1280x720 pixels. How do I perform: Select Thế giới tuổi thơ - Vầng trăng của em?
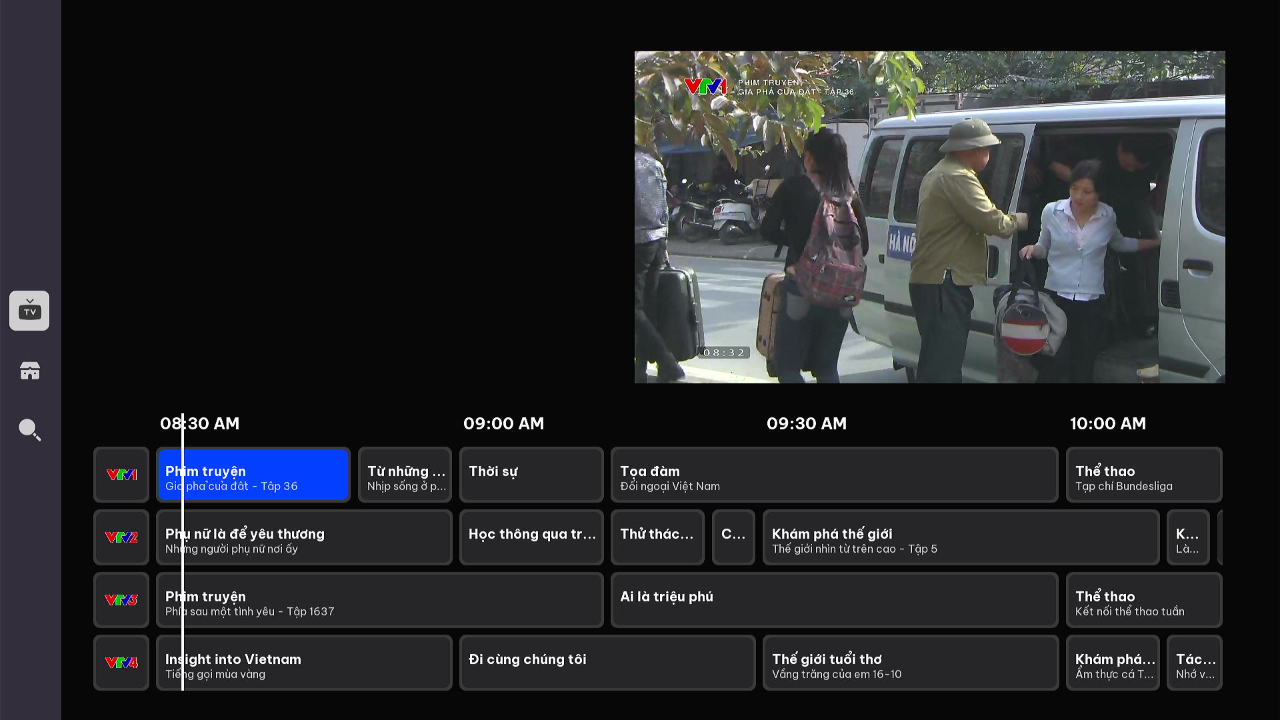pos(911,662)
